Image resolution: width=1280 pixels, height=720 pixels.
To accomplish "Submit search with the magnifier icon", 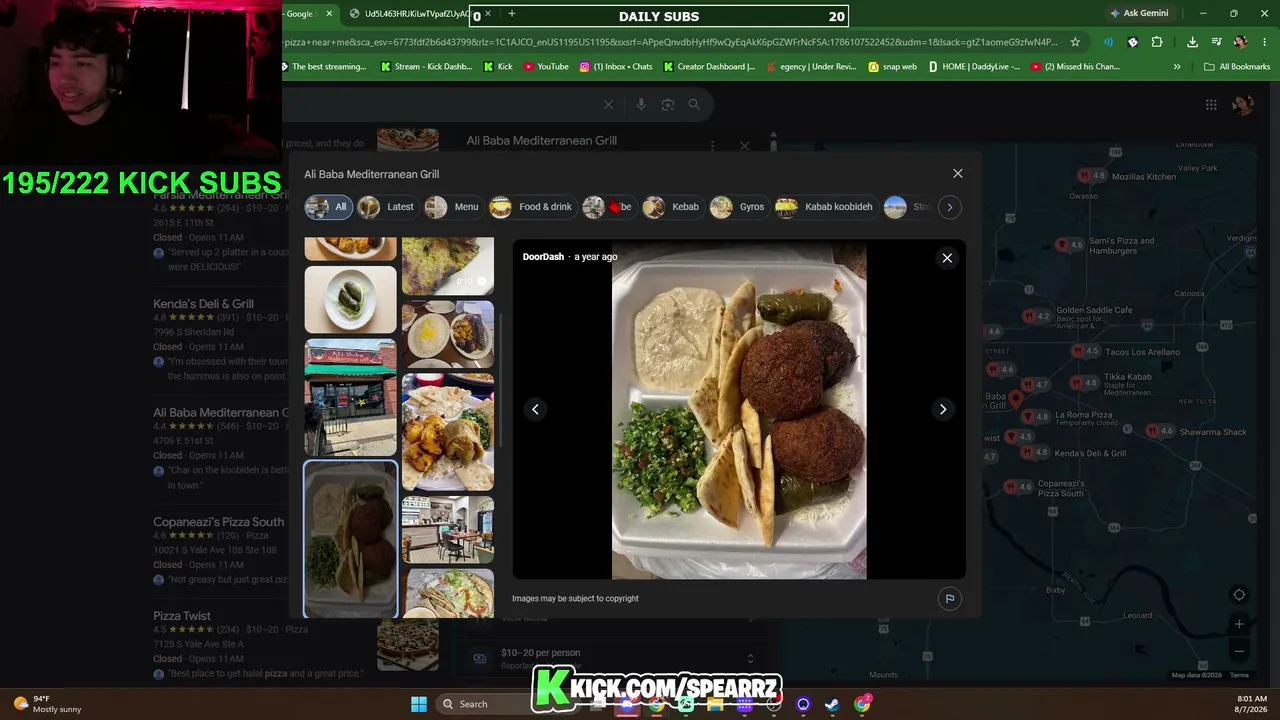I will point(694,104).
